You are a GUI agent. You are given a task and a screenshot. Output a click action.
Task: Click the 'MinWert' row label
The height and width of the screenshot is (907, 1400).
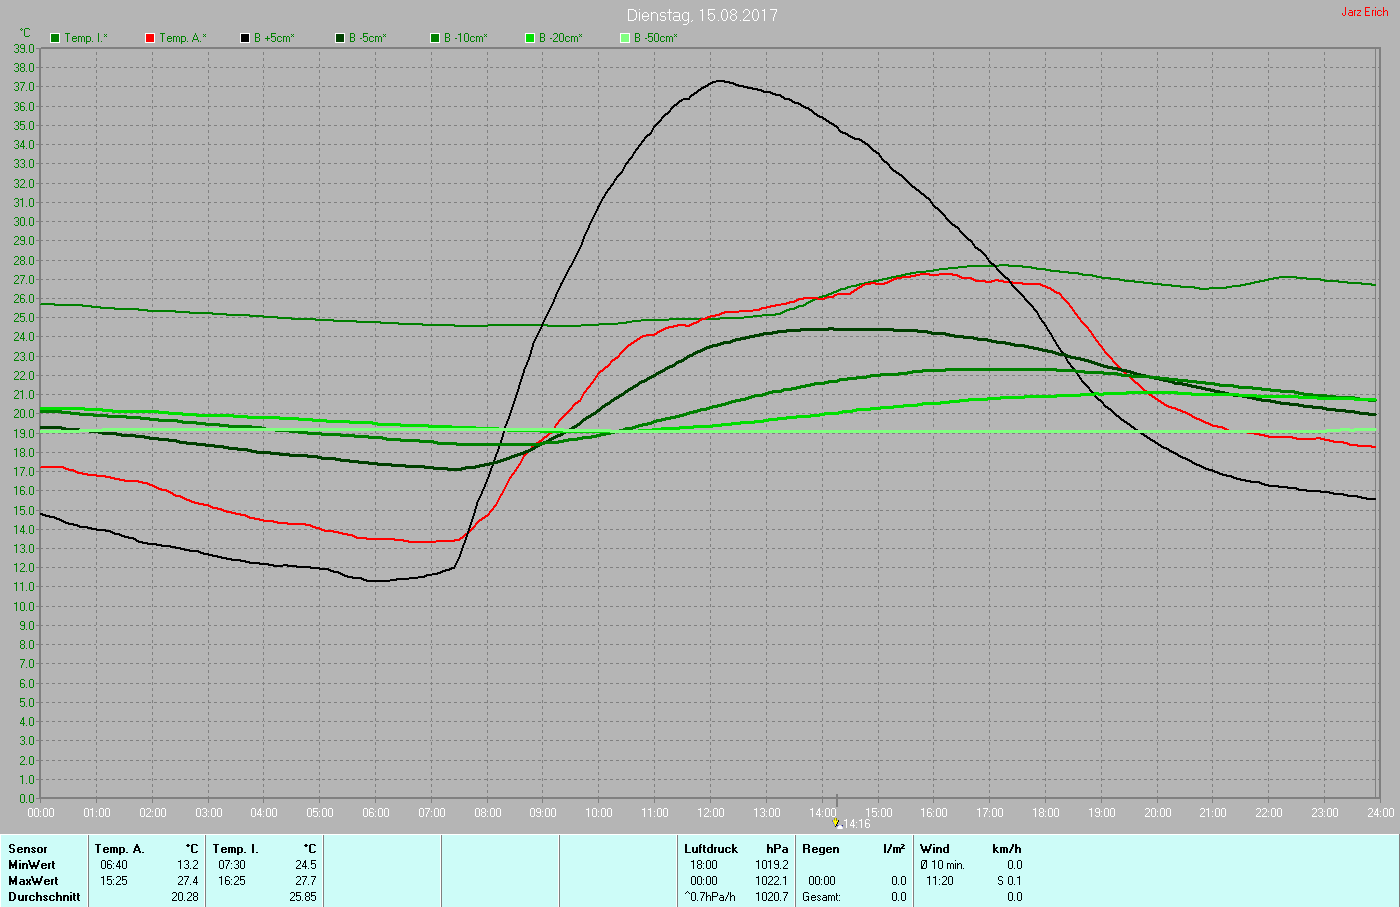(x=32, y=865)
